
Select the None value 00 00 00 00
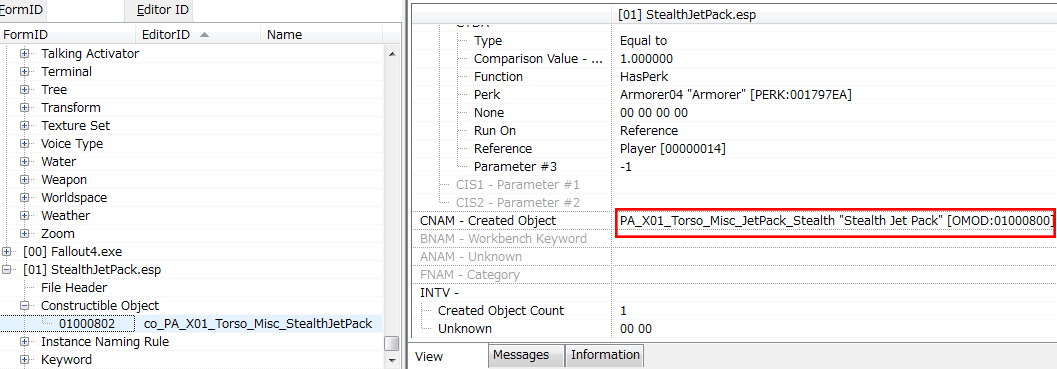pyautogui.click(x=653, y=113)
